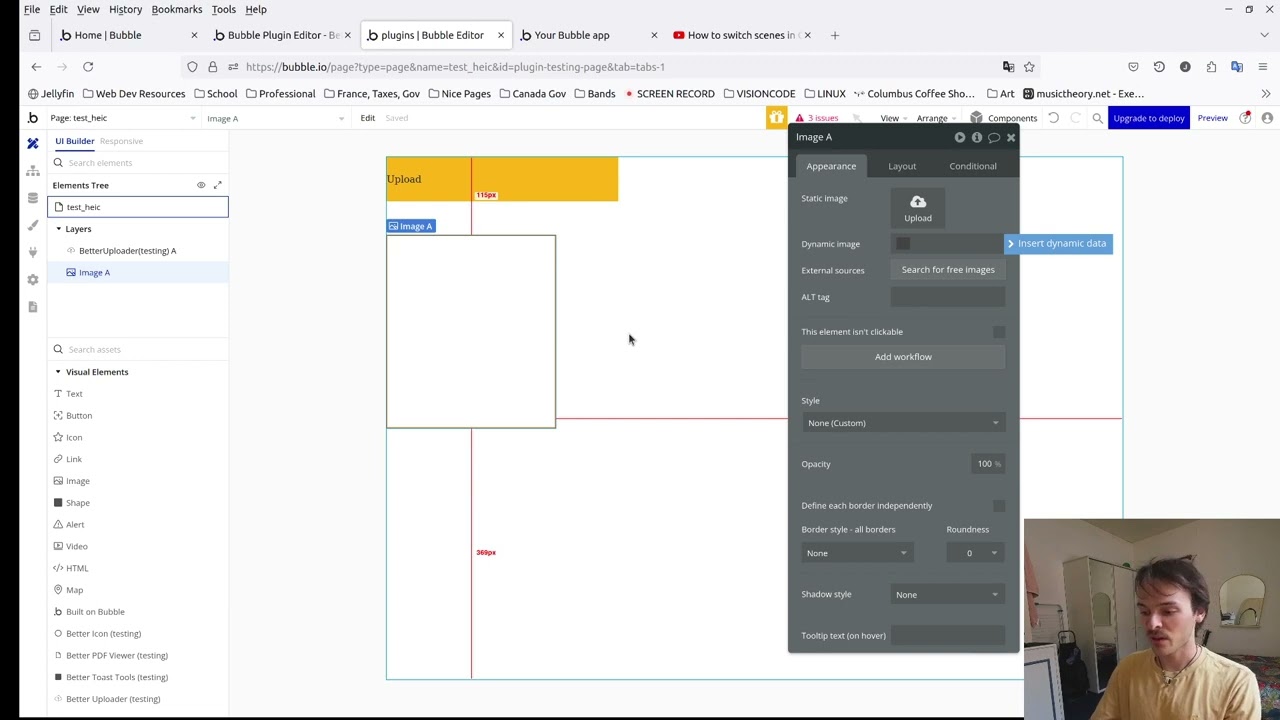Close the Image A property panel
This screenshot has height=720, width=1280.
pos(1010,137)
